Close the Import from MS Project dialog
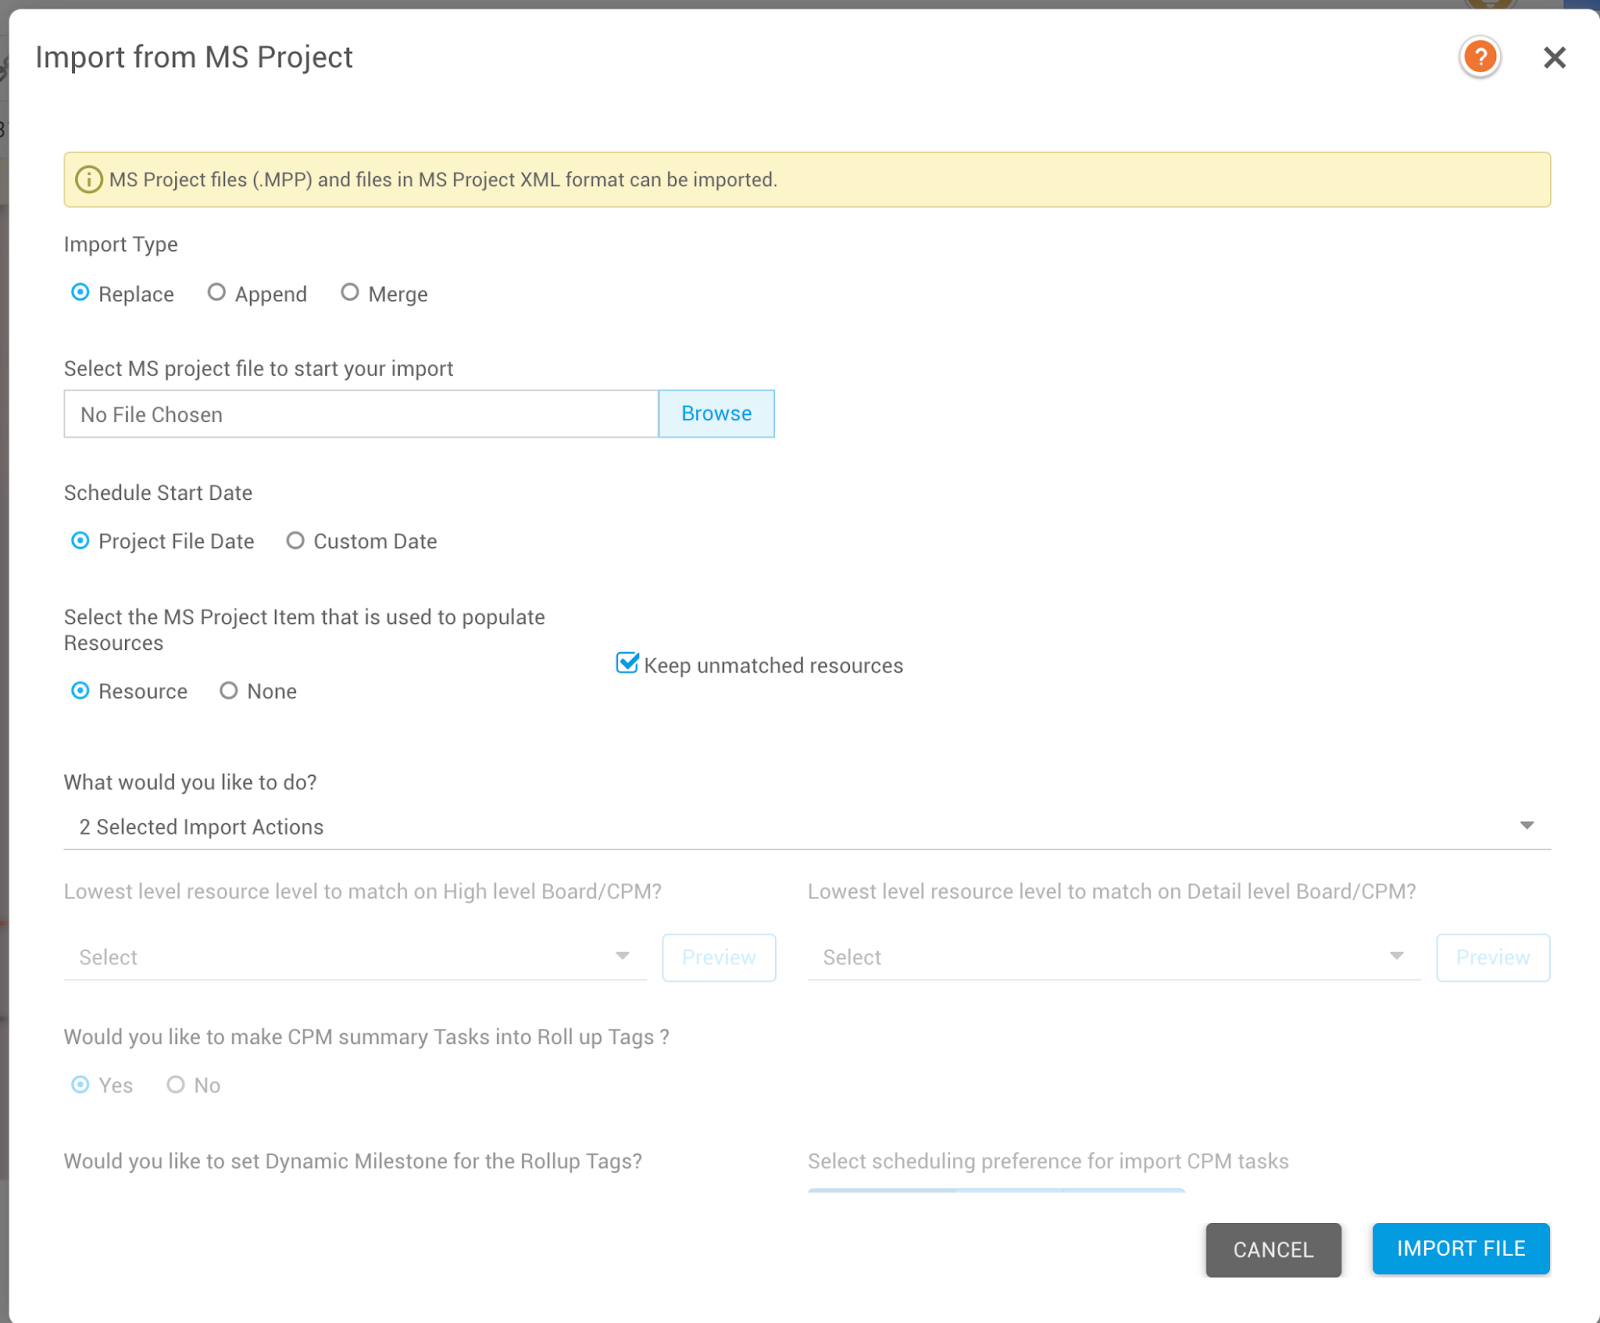The width and height of the screenshot is (1600, 1323). point(1554,58)
